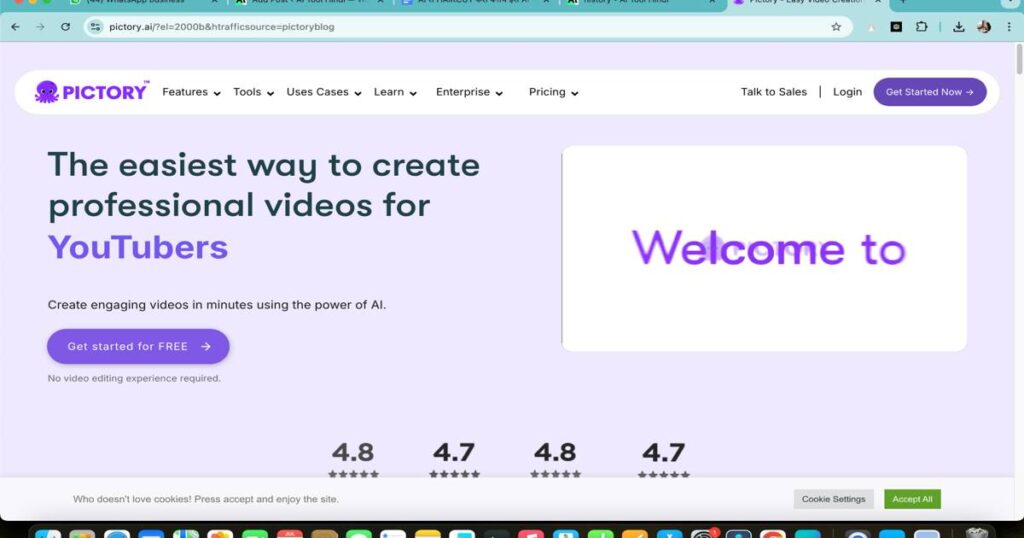This screenshot has height=538, width=1024.
Task: Click the Pictory octopus logo
Action: [x=91, y=92]
